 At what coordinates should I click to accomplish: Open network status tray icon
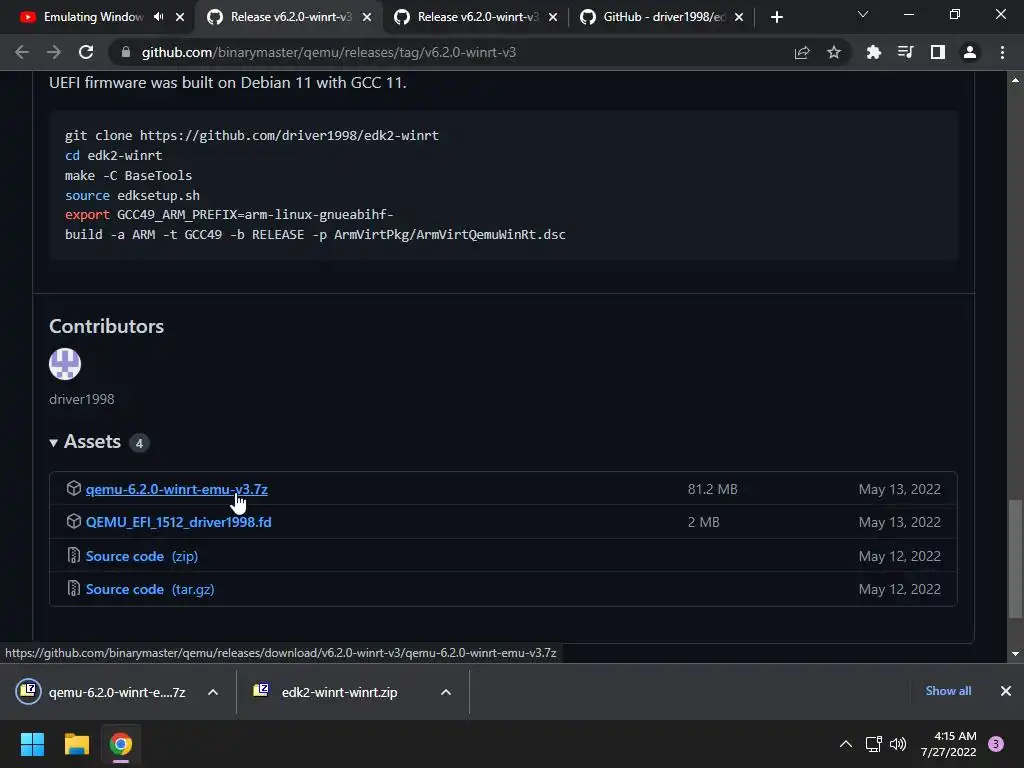(x=873, y=744)
